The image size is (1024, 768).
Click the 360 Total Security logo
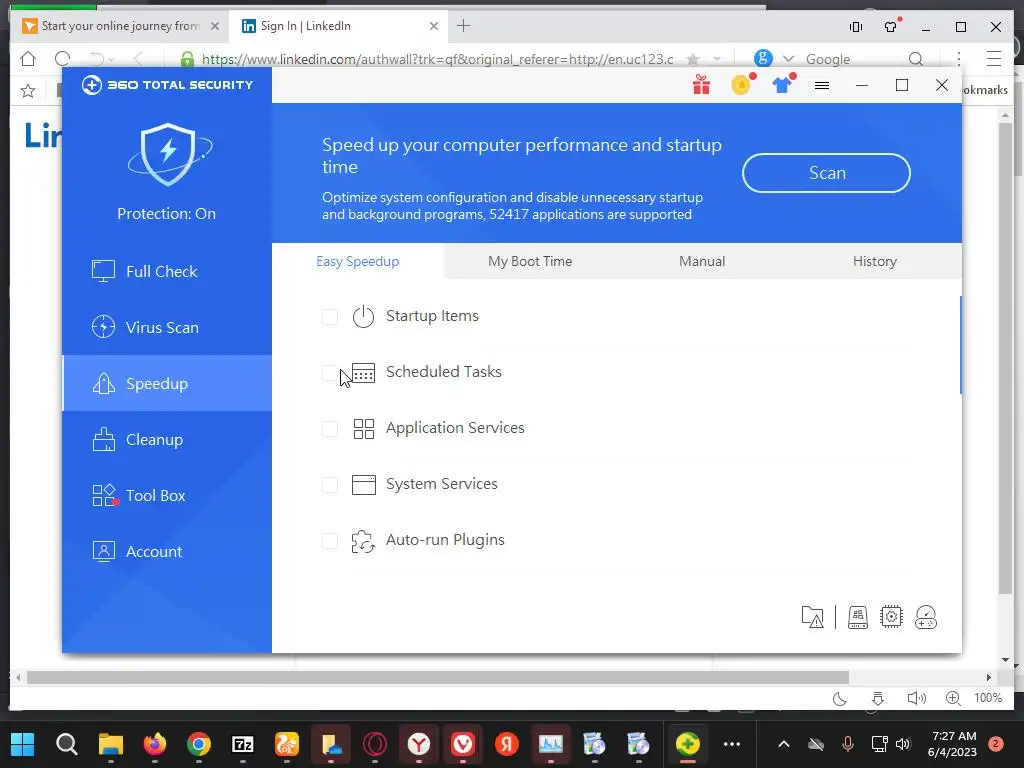point(167,85)
